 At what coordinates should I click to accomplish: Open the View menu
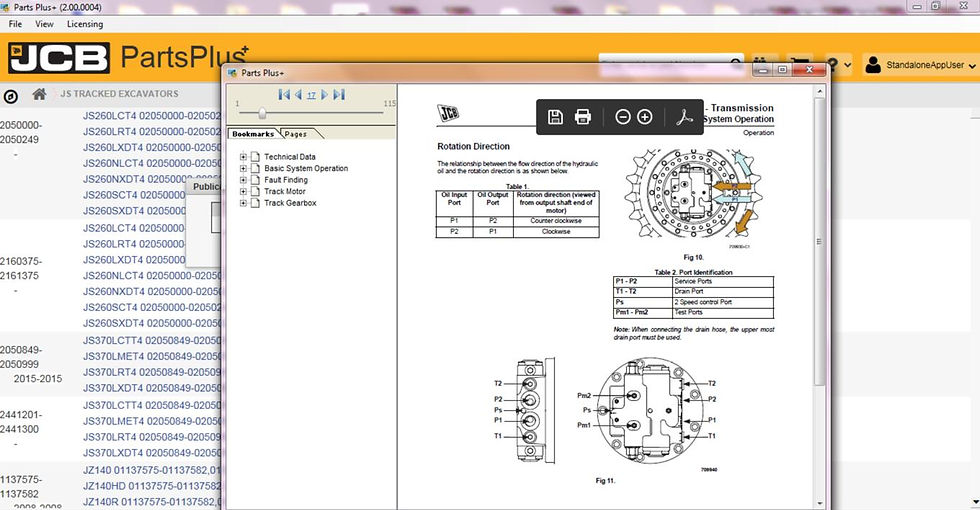tap(44, 24)
